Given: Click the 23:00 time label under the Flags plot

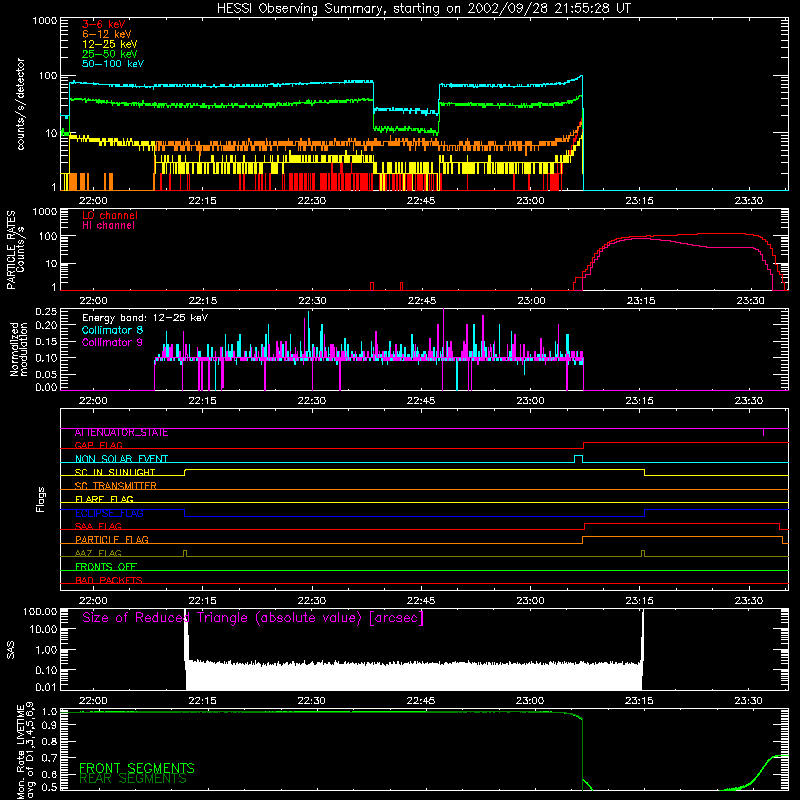Looking at the screenshot, I should [x=531, y=601].
